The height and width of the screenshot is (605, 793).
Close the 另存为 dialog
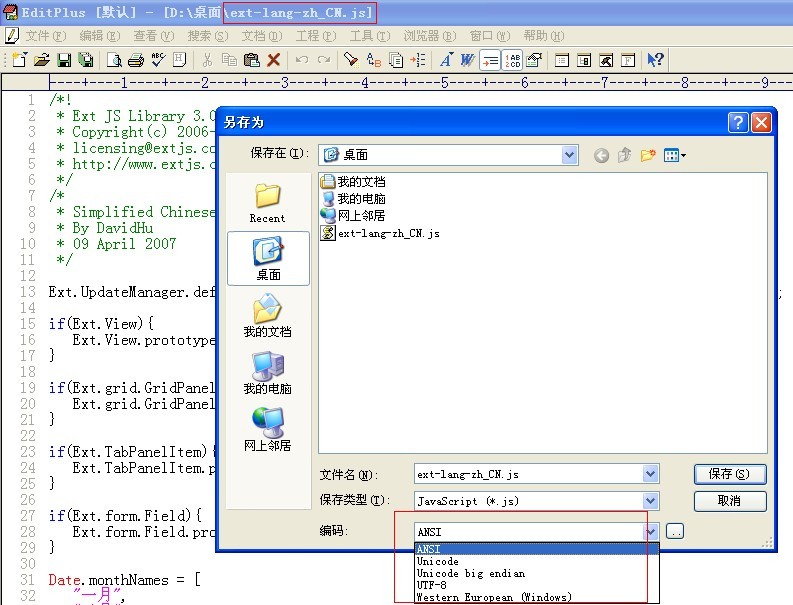pyautogui.click(x=761, y=122)
